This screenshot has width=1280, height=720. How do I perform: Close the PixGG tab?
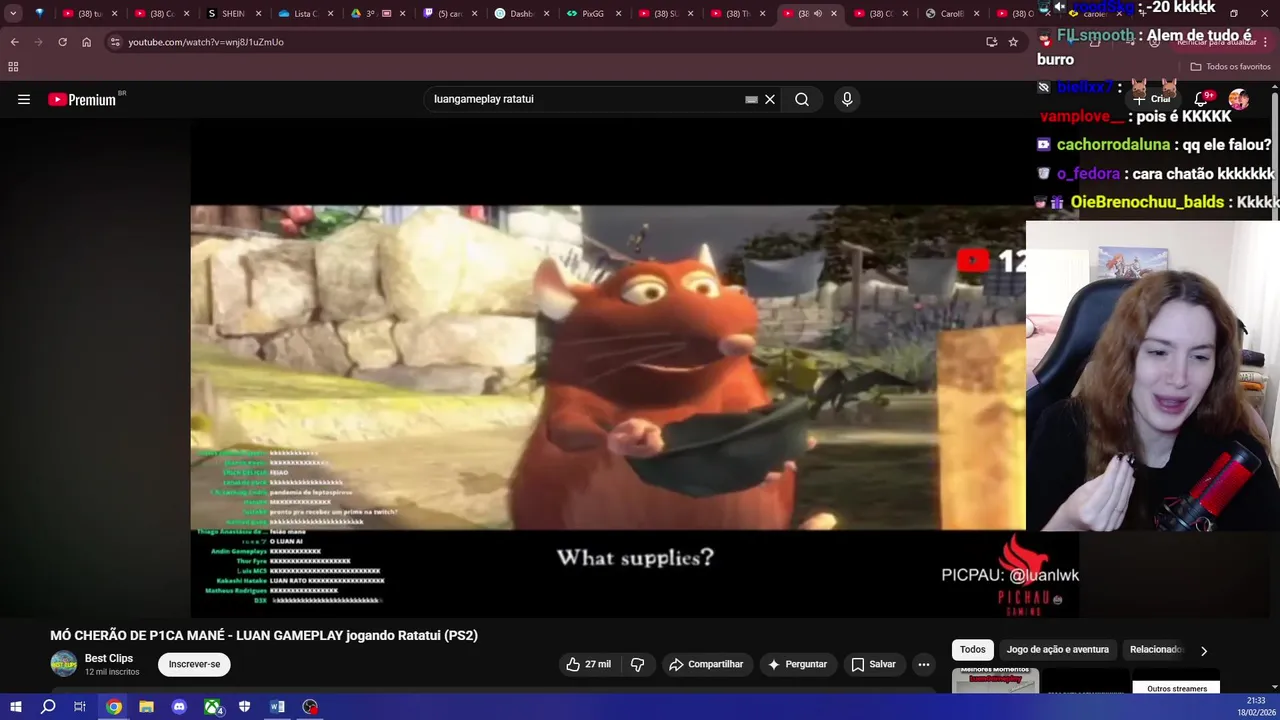pyautogui.click(x=618, y=14)
